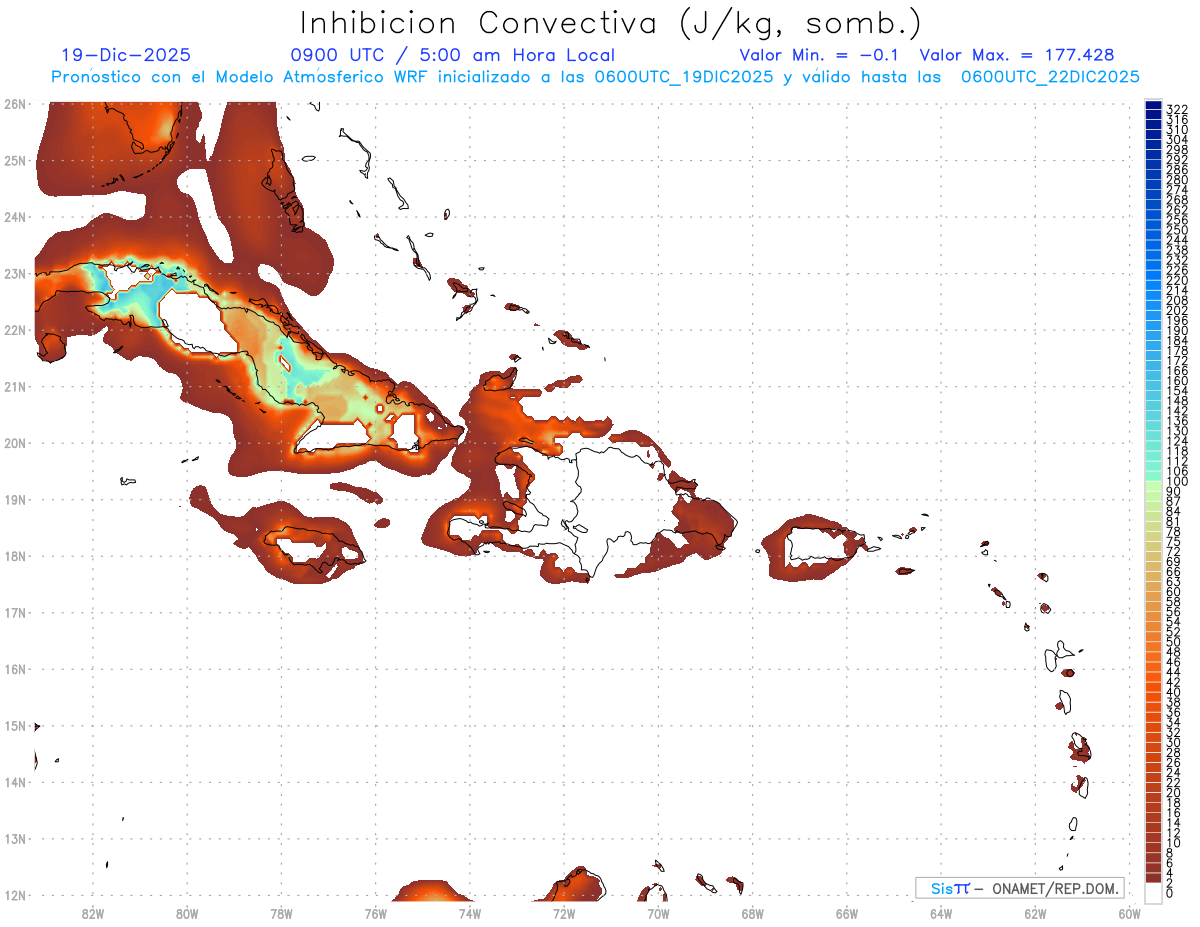Viewport: 1200px width, 927px height.
Task: Click the 82W longitude label
Action: 93,913
